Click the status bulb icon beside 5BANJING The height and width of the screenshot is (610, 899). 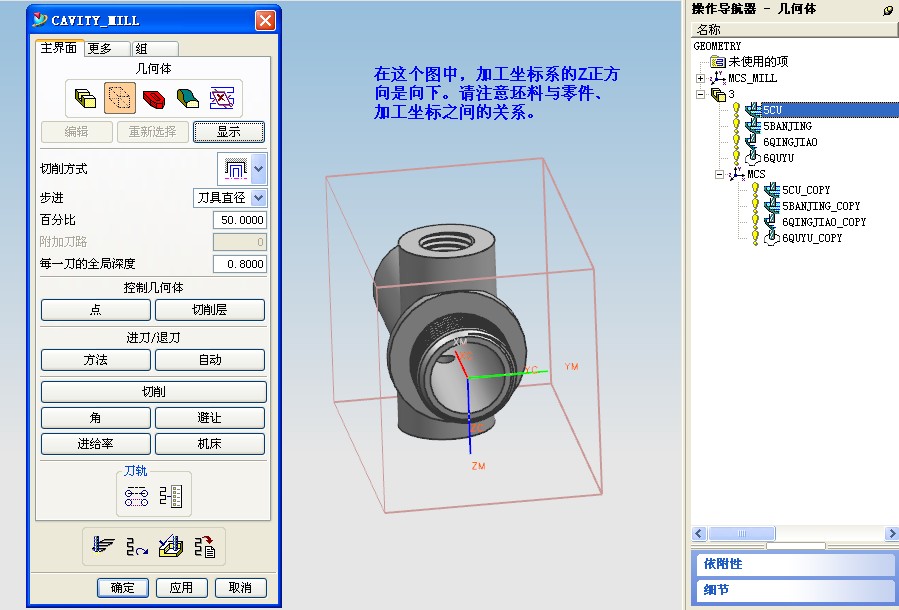click(x=737, y=126)
